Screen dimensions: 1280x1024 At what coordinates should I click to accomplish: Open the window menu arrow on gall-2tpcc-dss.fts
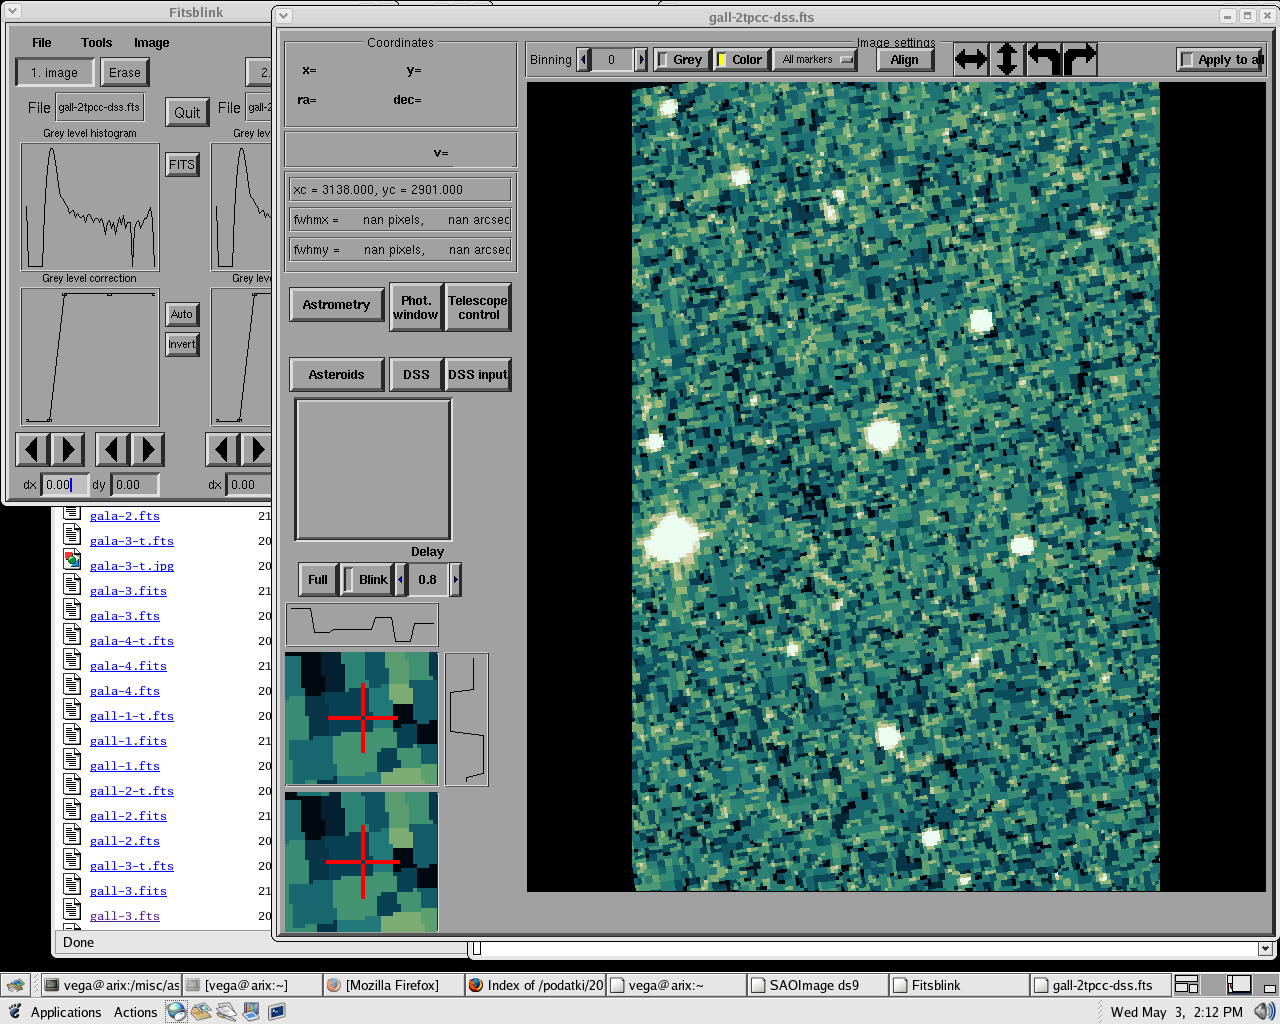coord(284,16)
